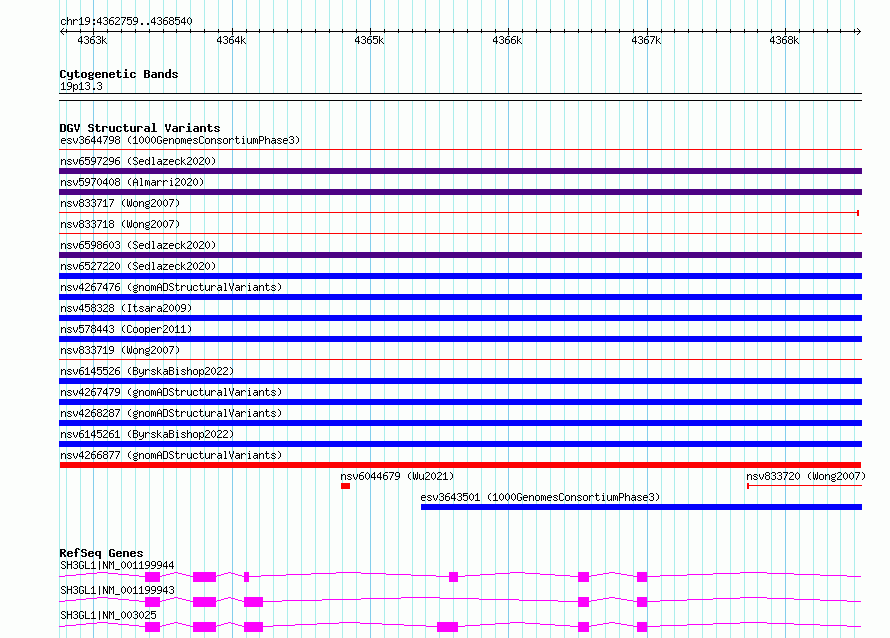This screenshot has width=890, height=638.
Task: Click the 19p13.3 cytogenetic band label
Action: coord(81,86)
